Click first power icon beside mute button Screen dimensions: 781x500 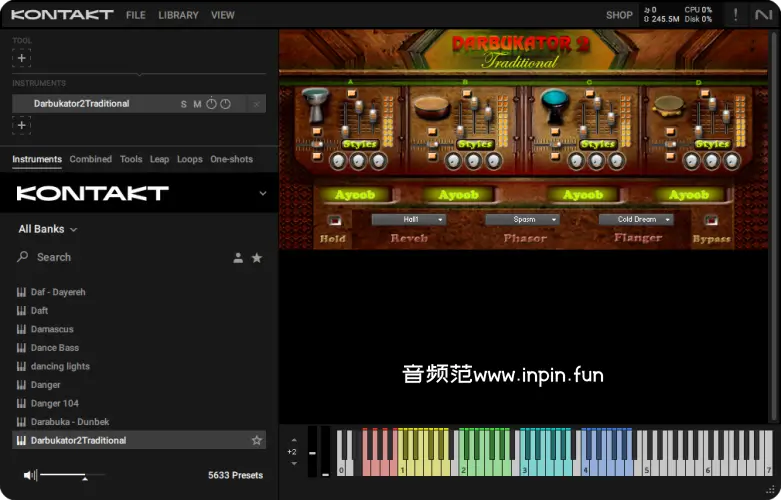[212, 104]
